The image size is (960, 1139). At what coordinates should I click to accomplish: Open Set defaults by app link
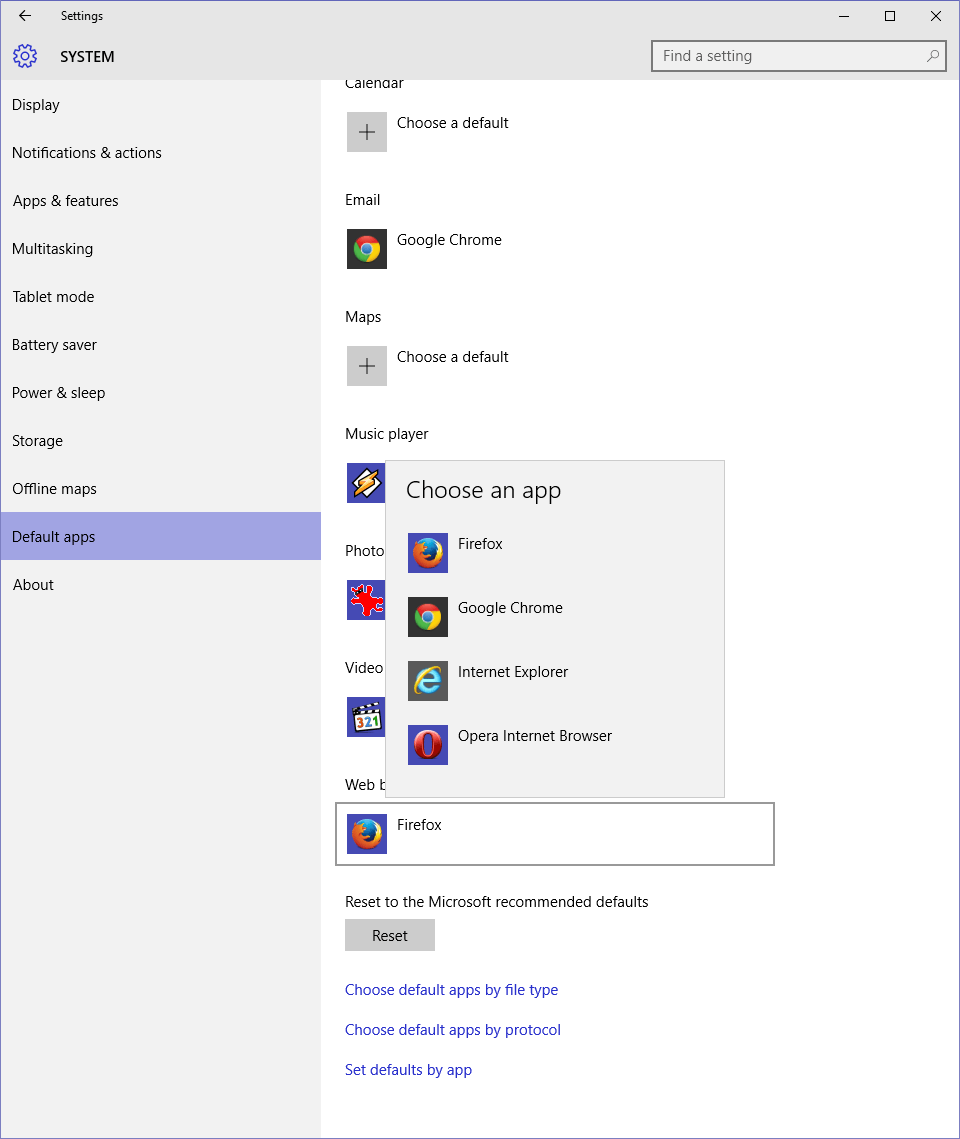coord(408,1070)
